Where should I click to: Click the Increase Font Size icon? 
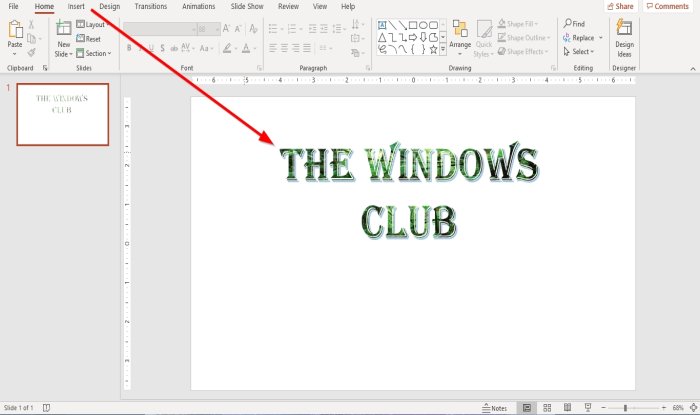click(226, 29)
